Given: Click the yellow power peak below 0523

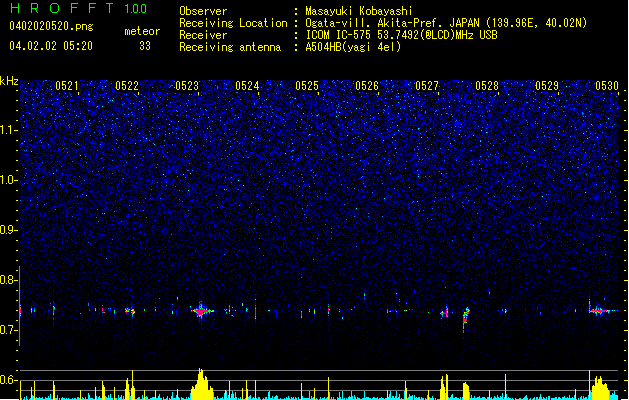Looking at the screenshot, I should point(202,384).
